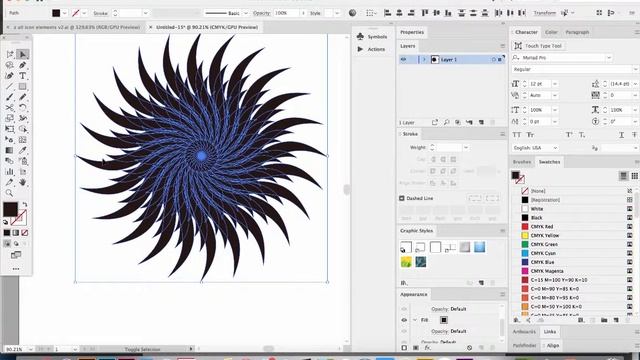
Task: Switch to Untitled-15 document tab
Action: (207, 27)
